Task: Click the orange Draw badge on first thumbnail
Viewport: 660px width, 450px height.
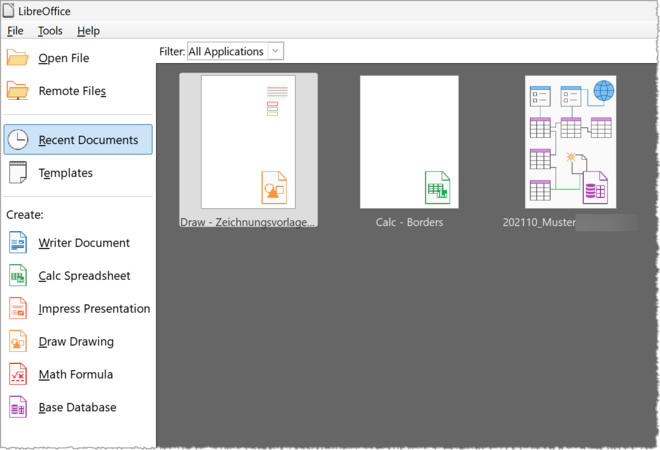Action: 274,187
